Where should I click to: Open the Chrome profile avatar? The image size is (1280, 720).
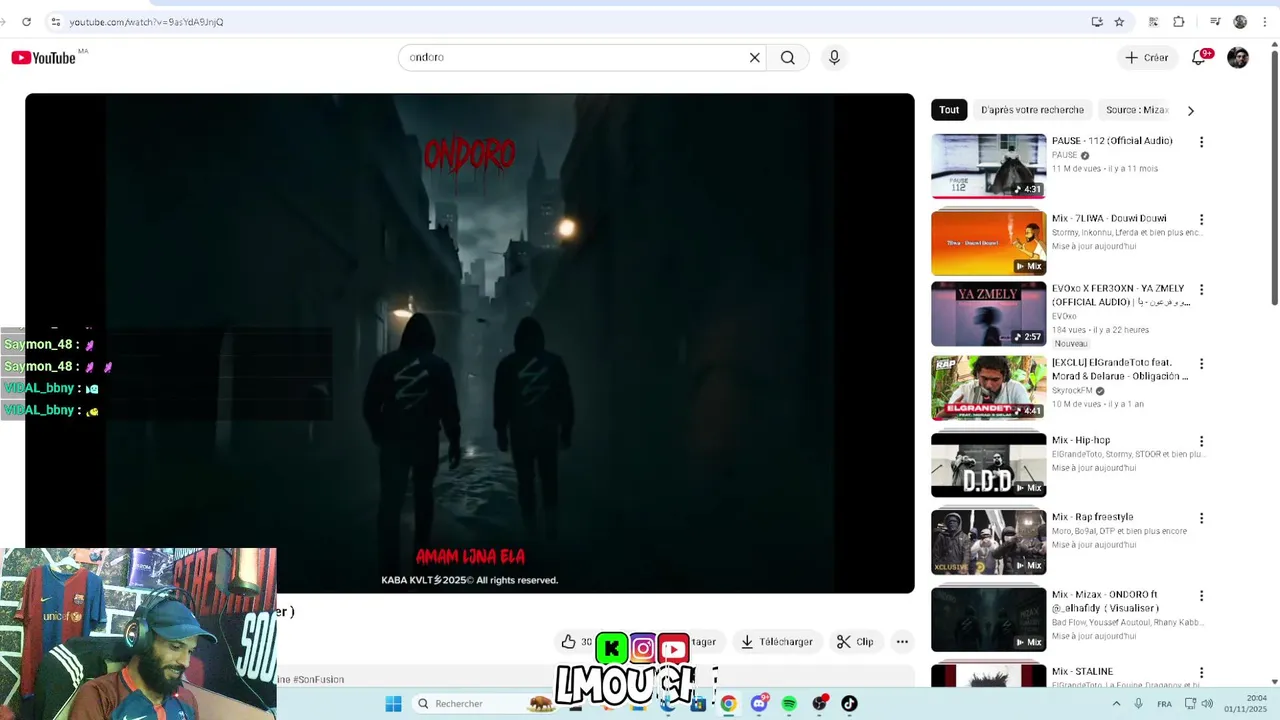click(1240, 22)
